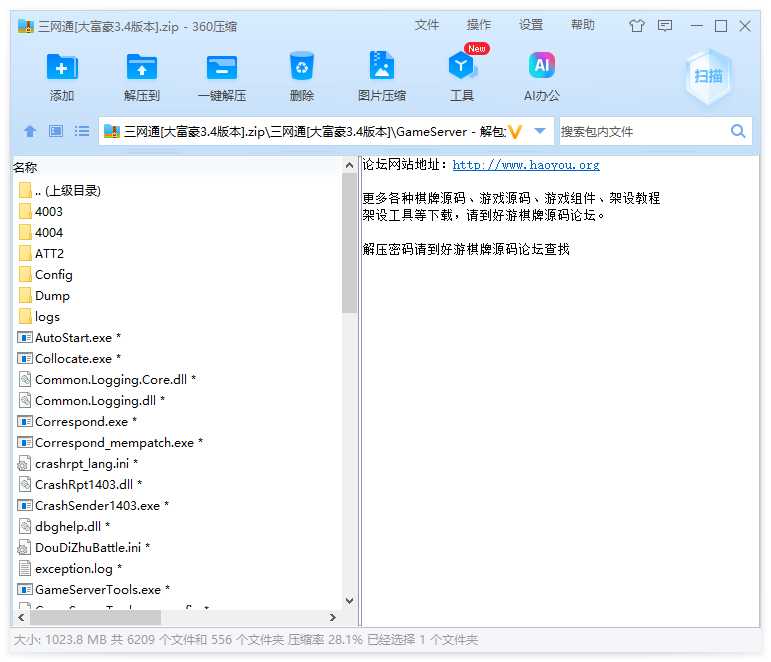
Task: Click the 删除 (Delete) recycle icon
Action: coord(301,66)
